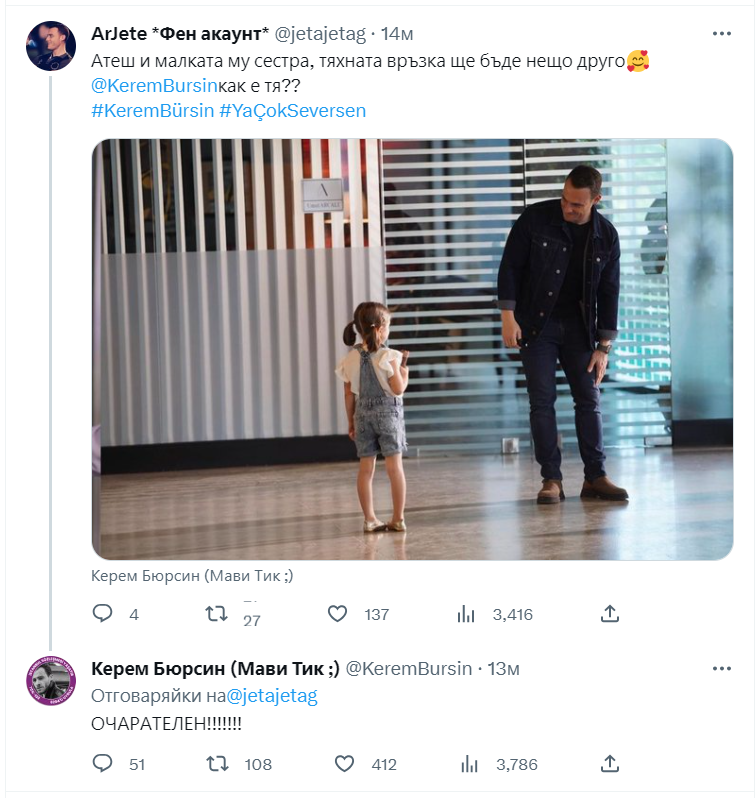
Task: Open reply box for the ОЧАРАТЕЛЕН reply
Action: tap(103, 764)
